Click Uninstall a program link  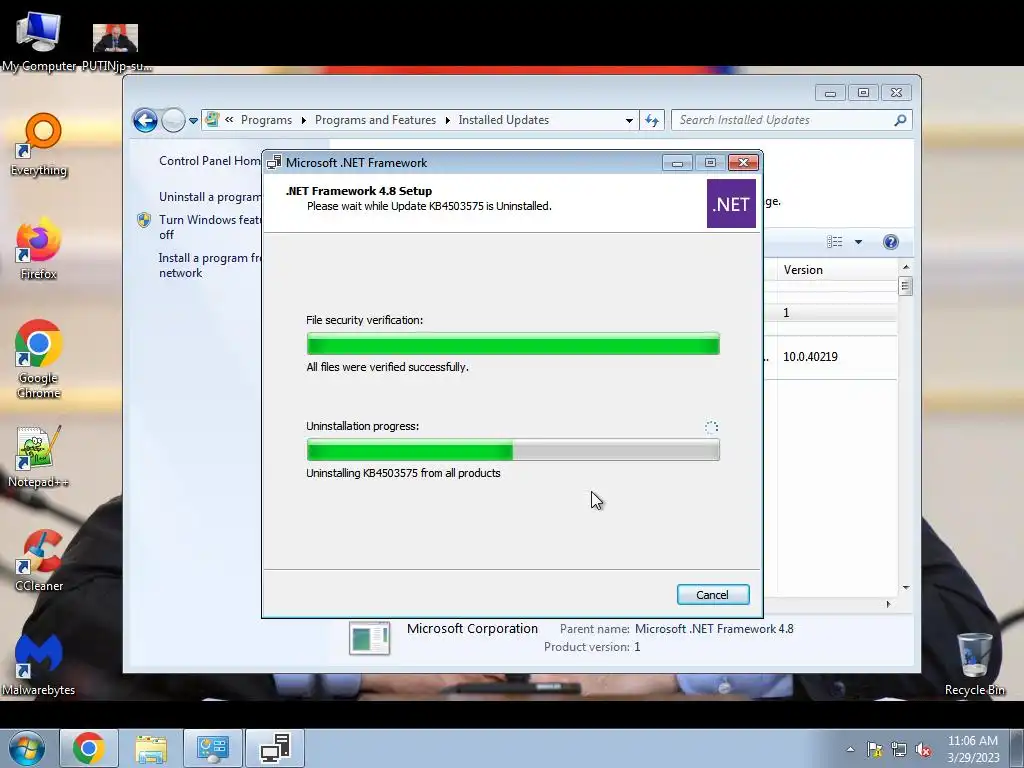(x=210, y=197)
